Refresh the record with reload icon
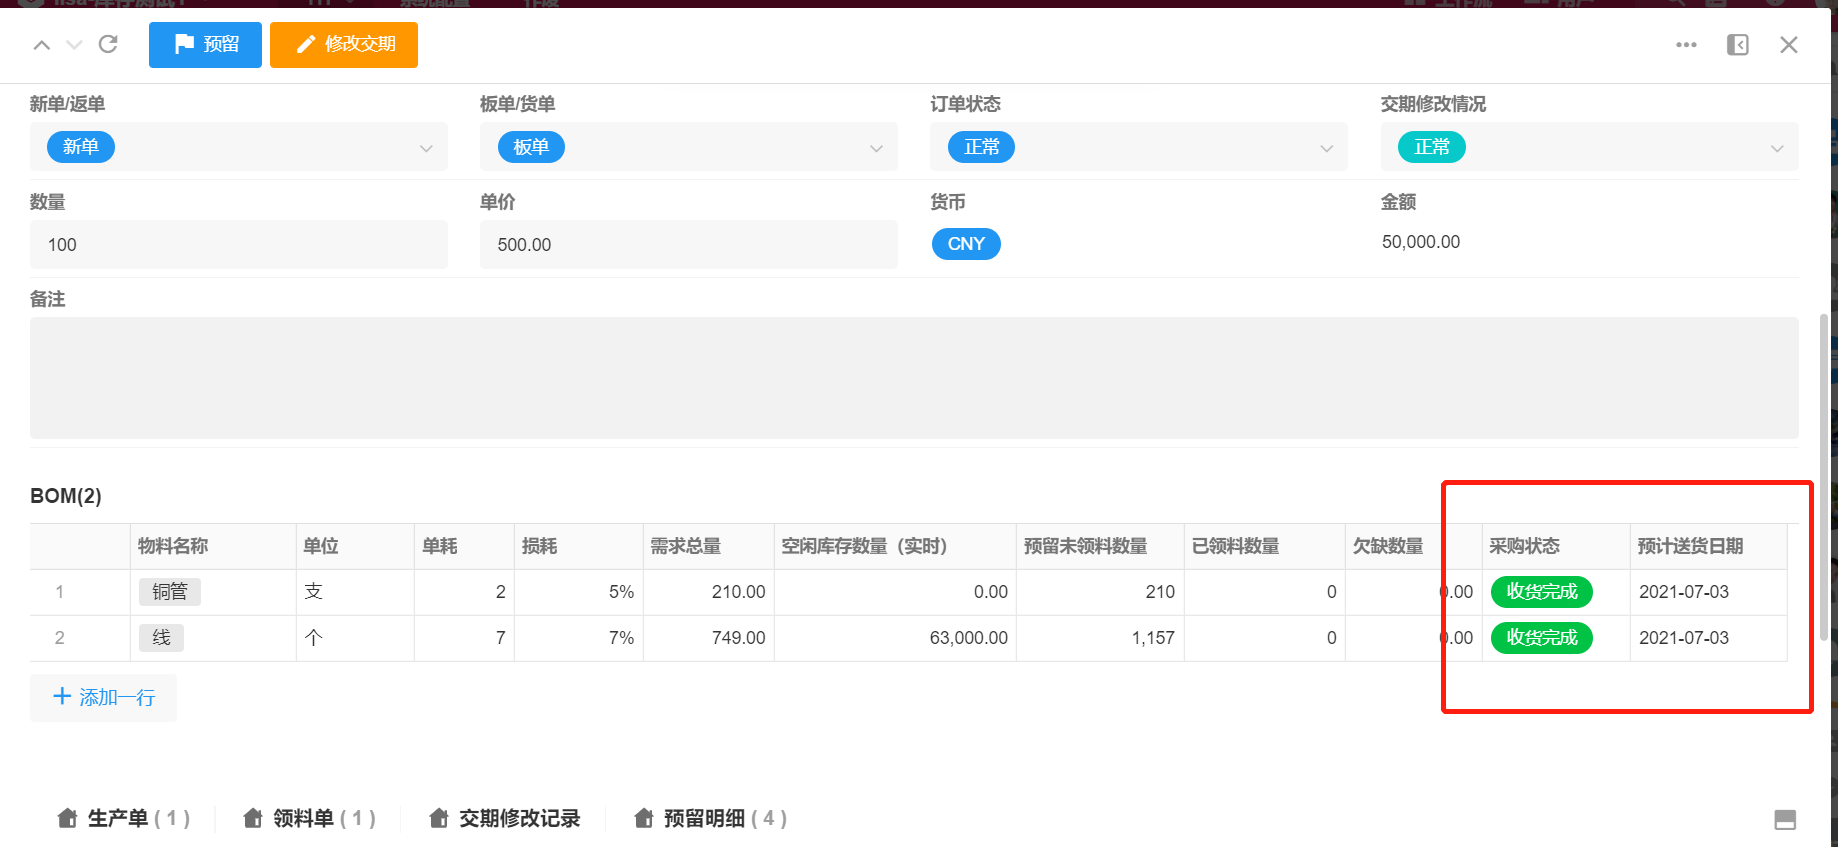 pos(108,44)
